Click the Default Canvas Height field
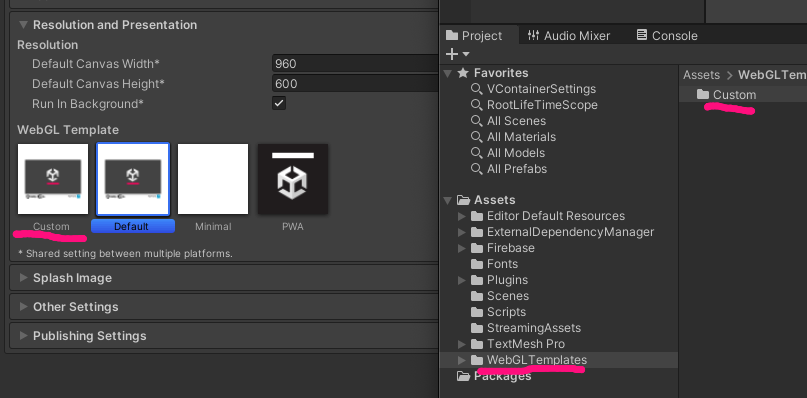 [355, 83]
